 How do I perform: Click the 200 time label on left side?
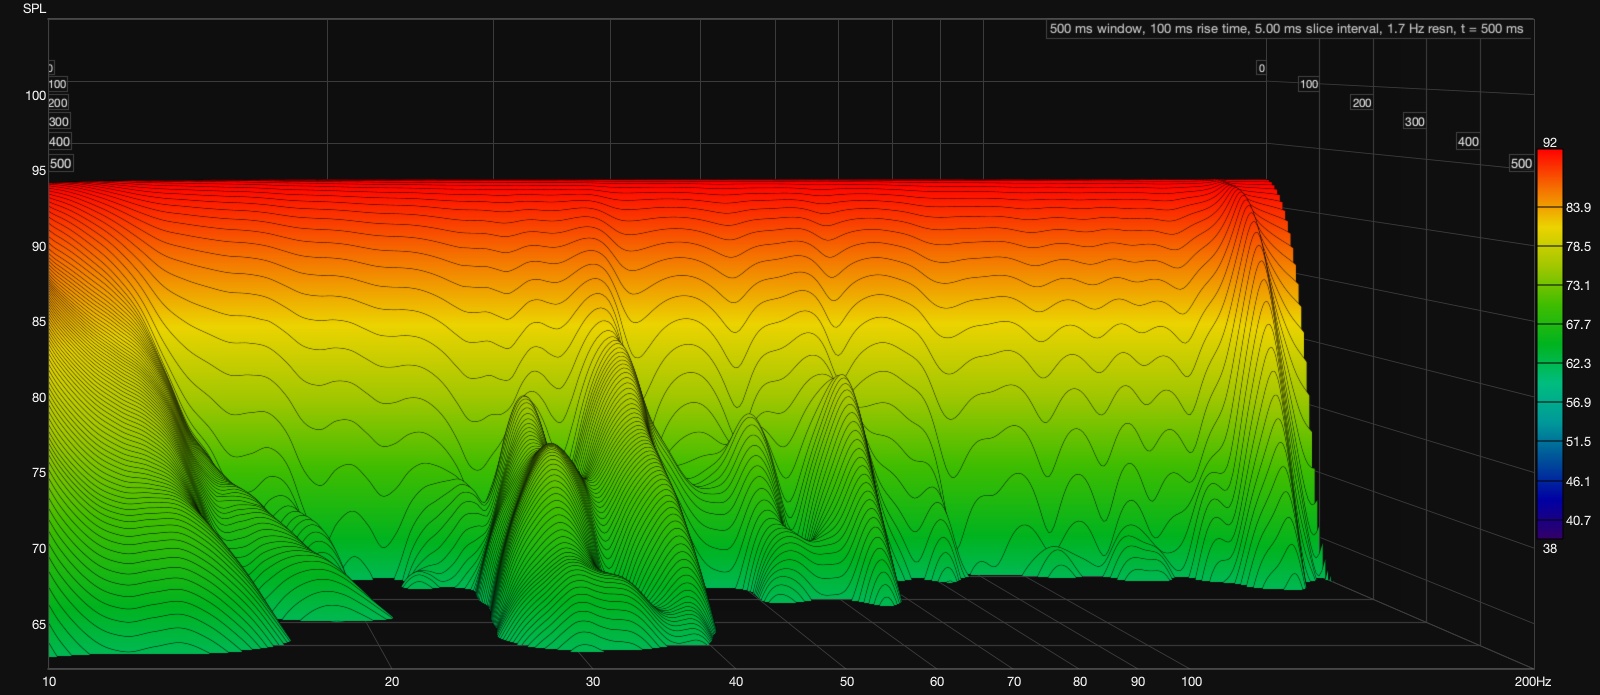click(58, 103)
